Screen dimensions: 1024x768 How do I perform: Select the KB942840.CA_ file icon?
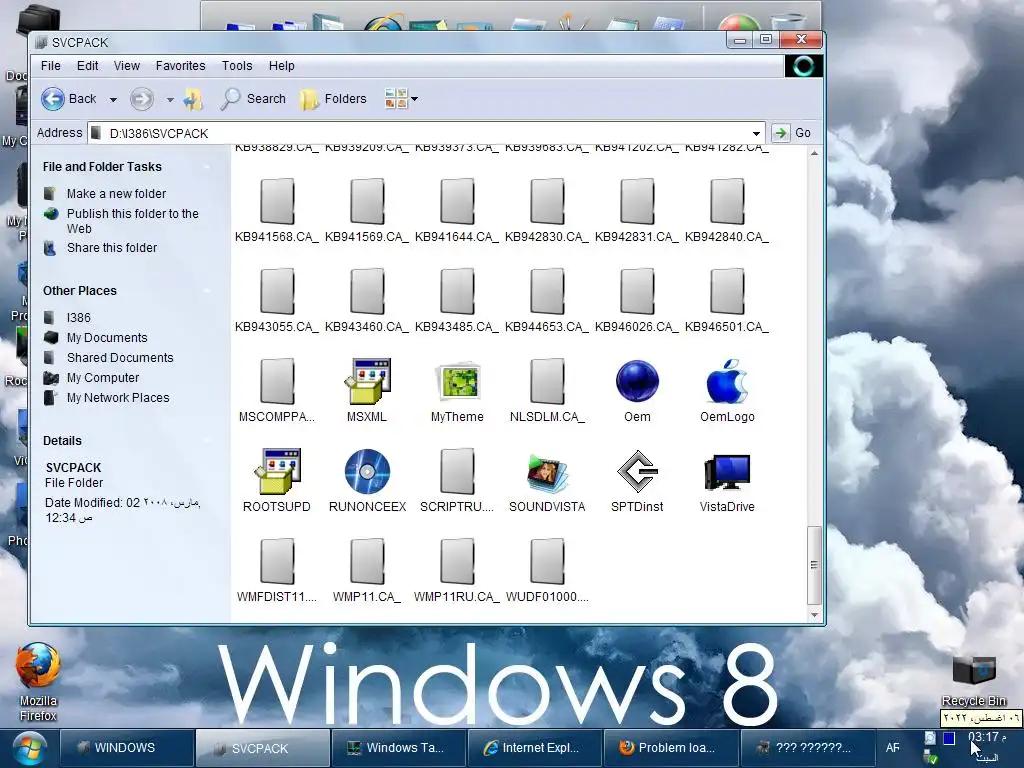(x=727, y=202)
